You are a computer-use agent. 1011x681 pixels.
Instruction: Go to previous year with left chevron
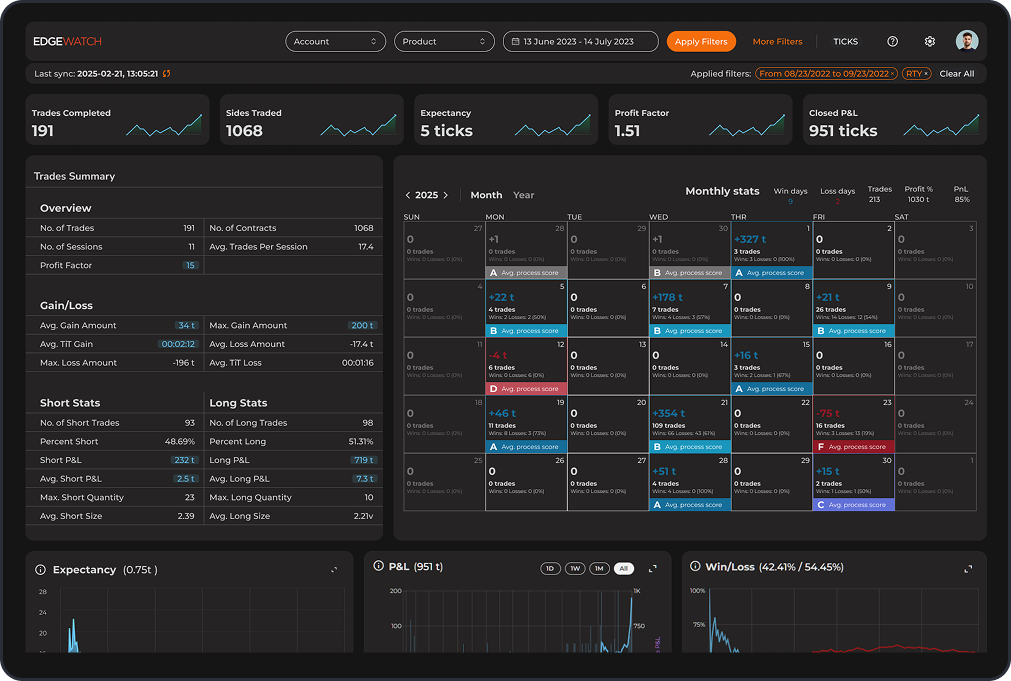[x=408, y=195]
